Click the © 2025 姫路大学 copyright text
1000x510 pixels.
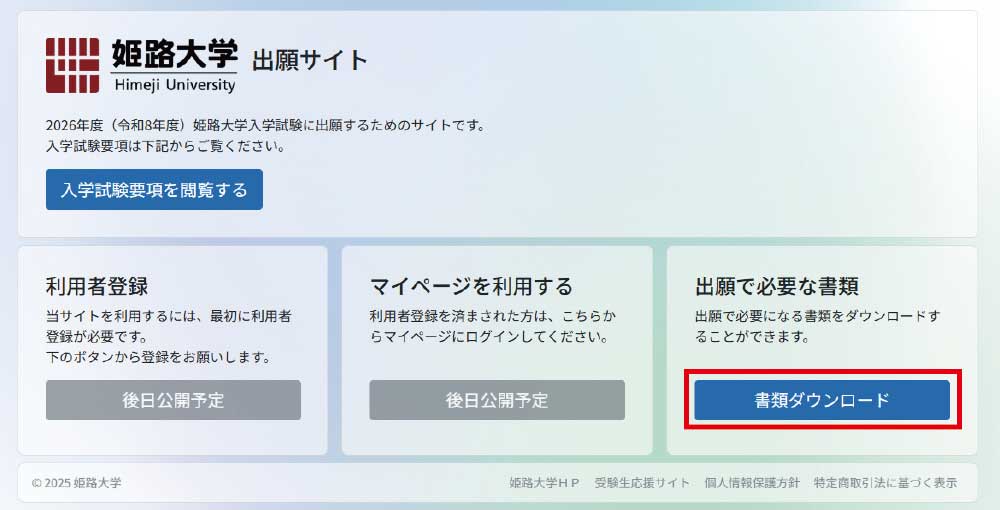[77, 483]
